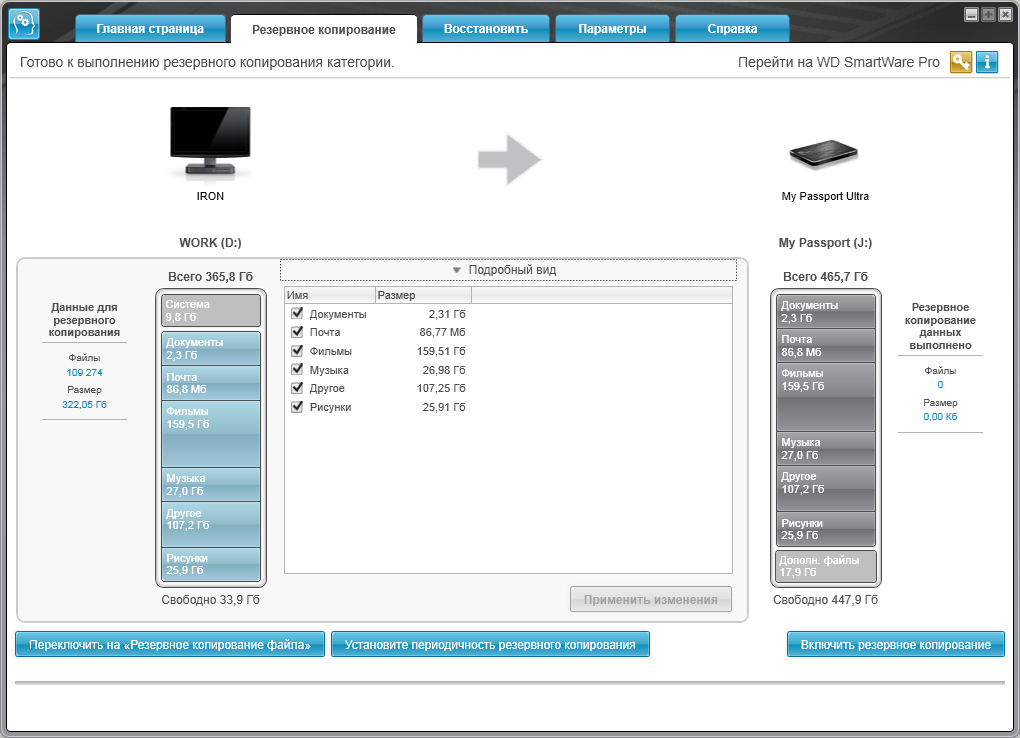
Task: Click the Всего 365,8 Гб total label
Action: click(x=210, y=277)
